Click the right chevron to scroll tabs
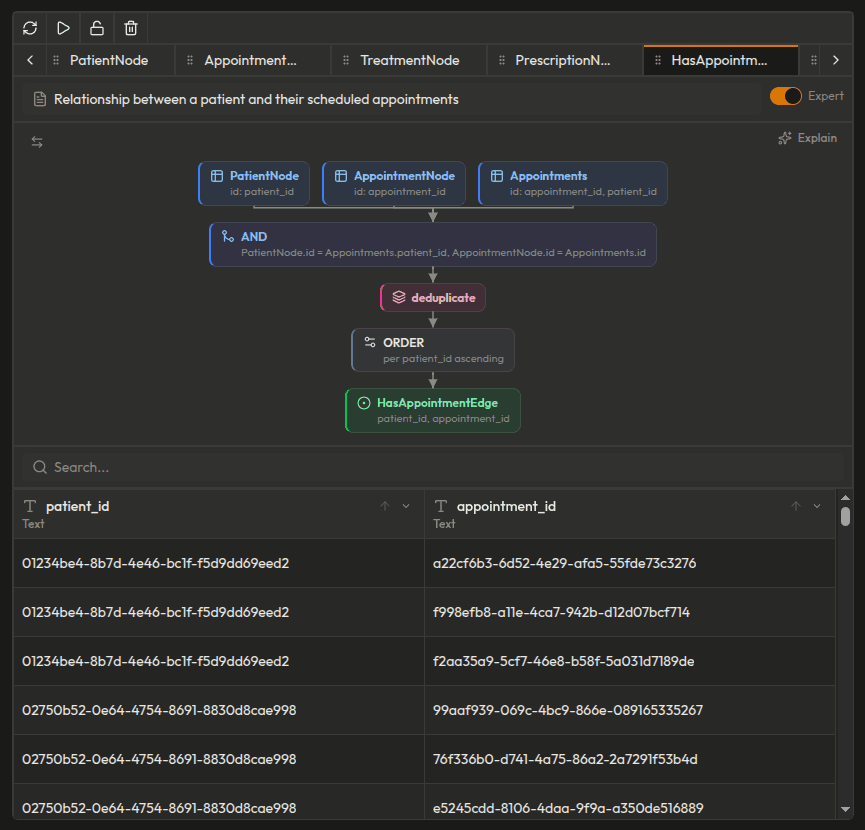 coord(836,59)
